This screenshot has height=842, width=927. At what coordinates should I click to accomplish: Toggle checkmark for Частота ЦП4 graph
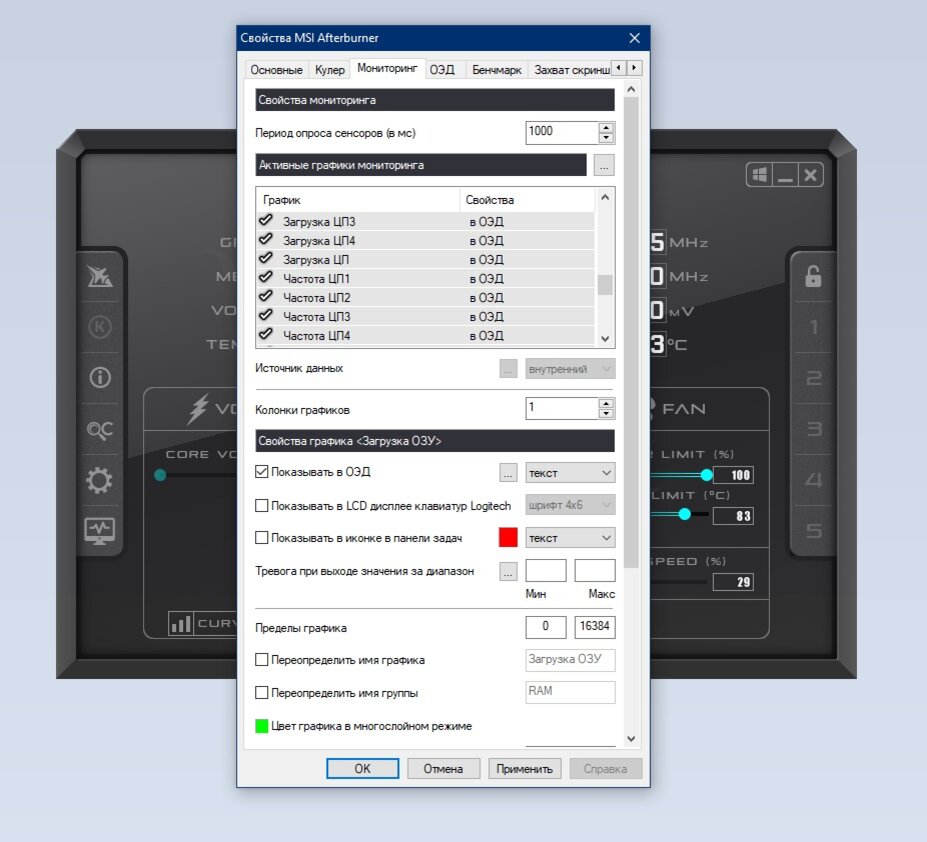(266, 334)
